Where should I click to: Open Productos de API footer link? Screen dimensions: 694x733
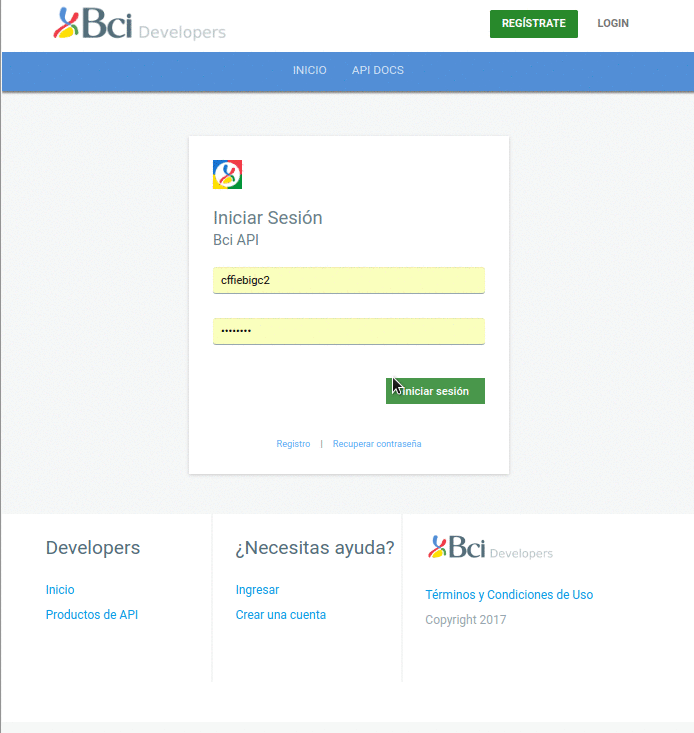pyautogui.click(x=92, y=614)
